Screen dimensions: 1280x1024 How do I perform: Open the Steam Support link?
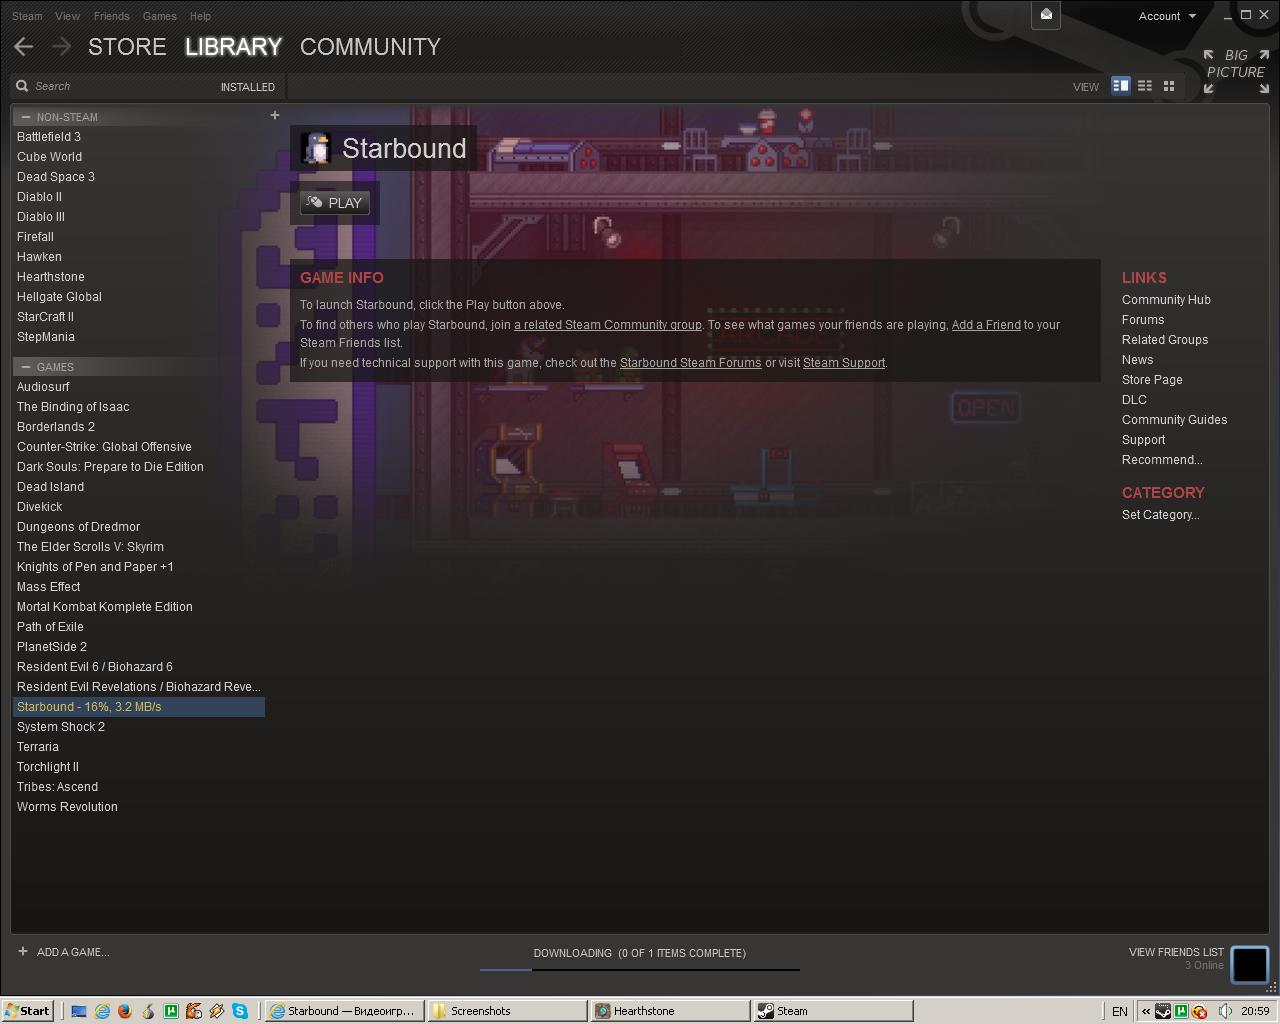[844, 363]
